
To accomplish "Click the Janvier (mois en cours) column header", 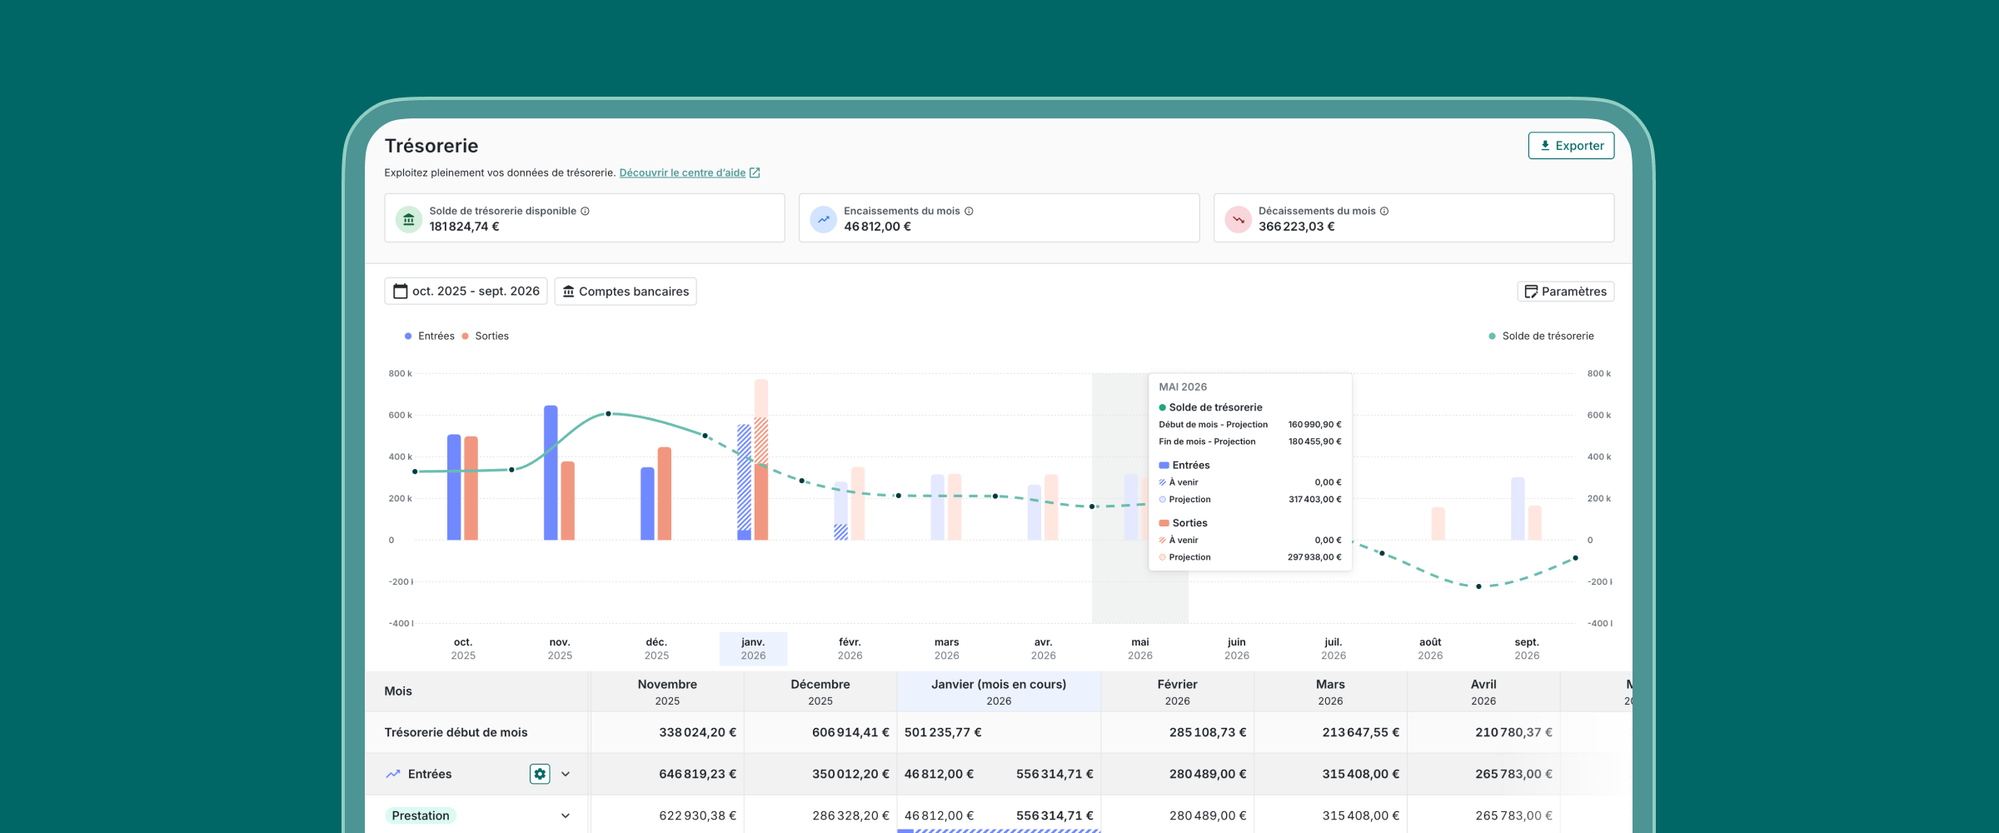I will (x=998, y=691).
